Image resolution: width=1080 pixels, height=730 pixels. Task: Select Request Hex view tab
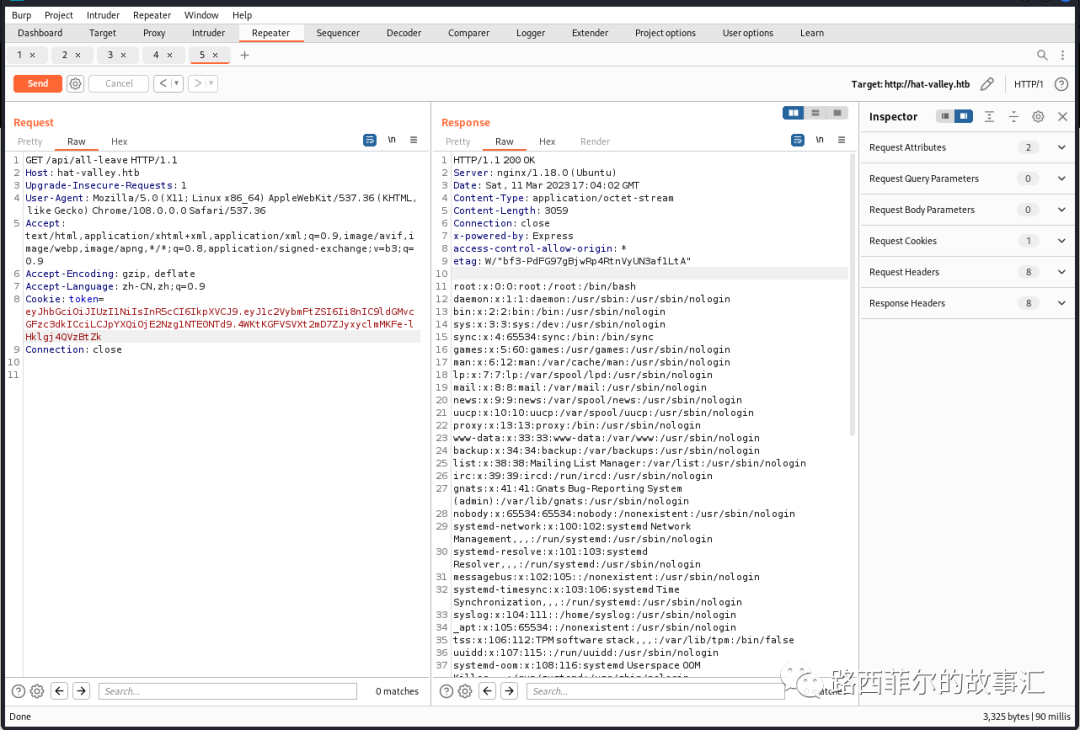point(119,141)
